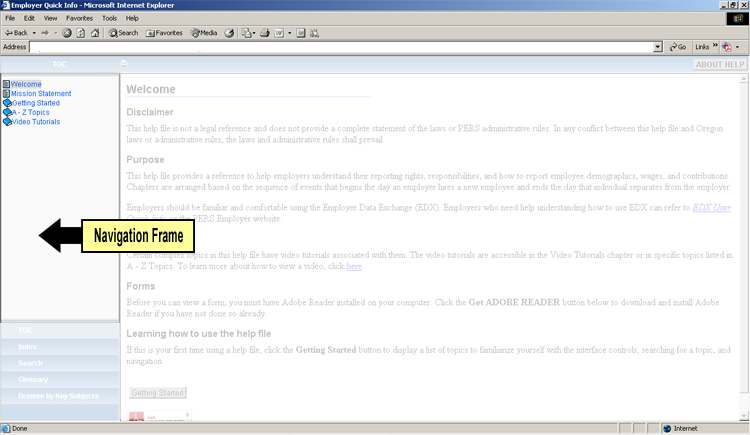Viewport: 750px width, 435px height.
Task: Click the Getting Started button
Action: (158, 392)
